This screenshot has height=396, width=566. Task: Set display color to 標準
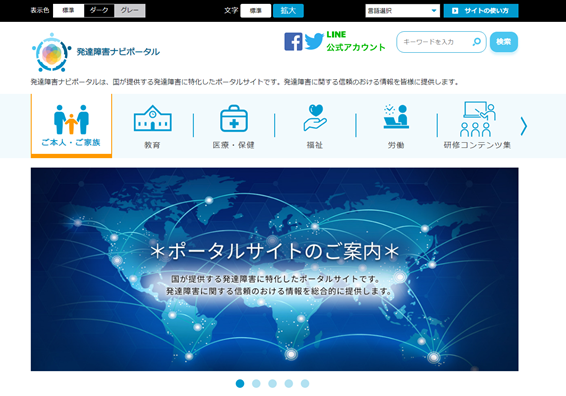point(69,10)
